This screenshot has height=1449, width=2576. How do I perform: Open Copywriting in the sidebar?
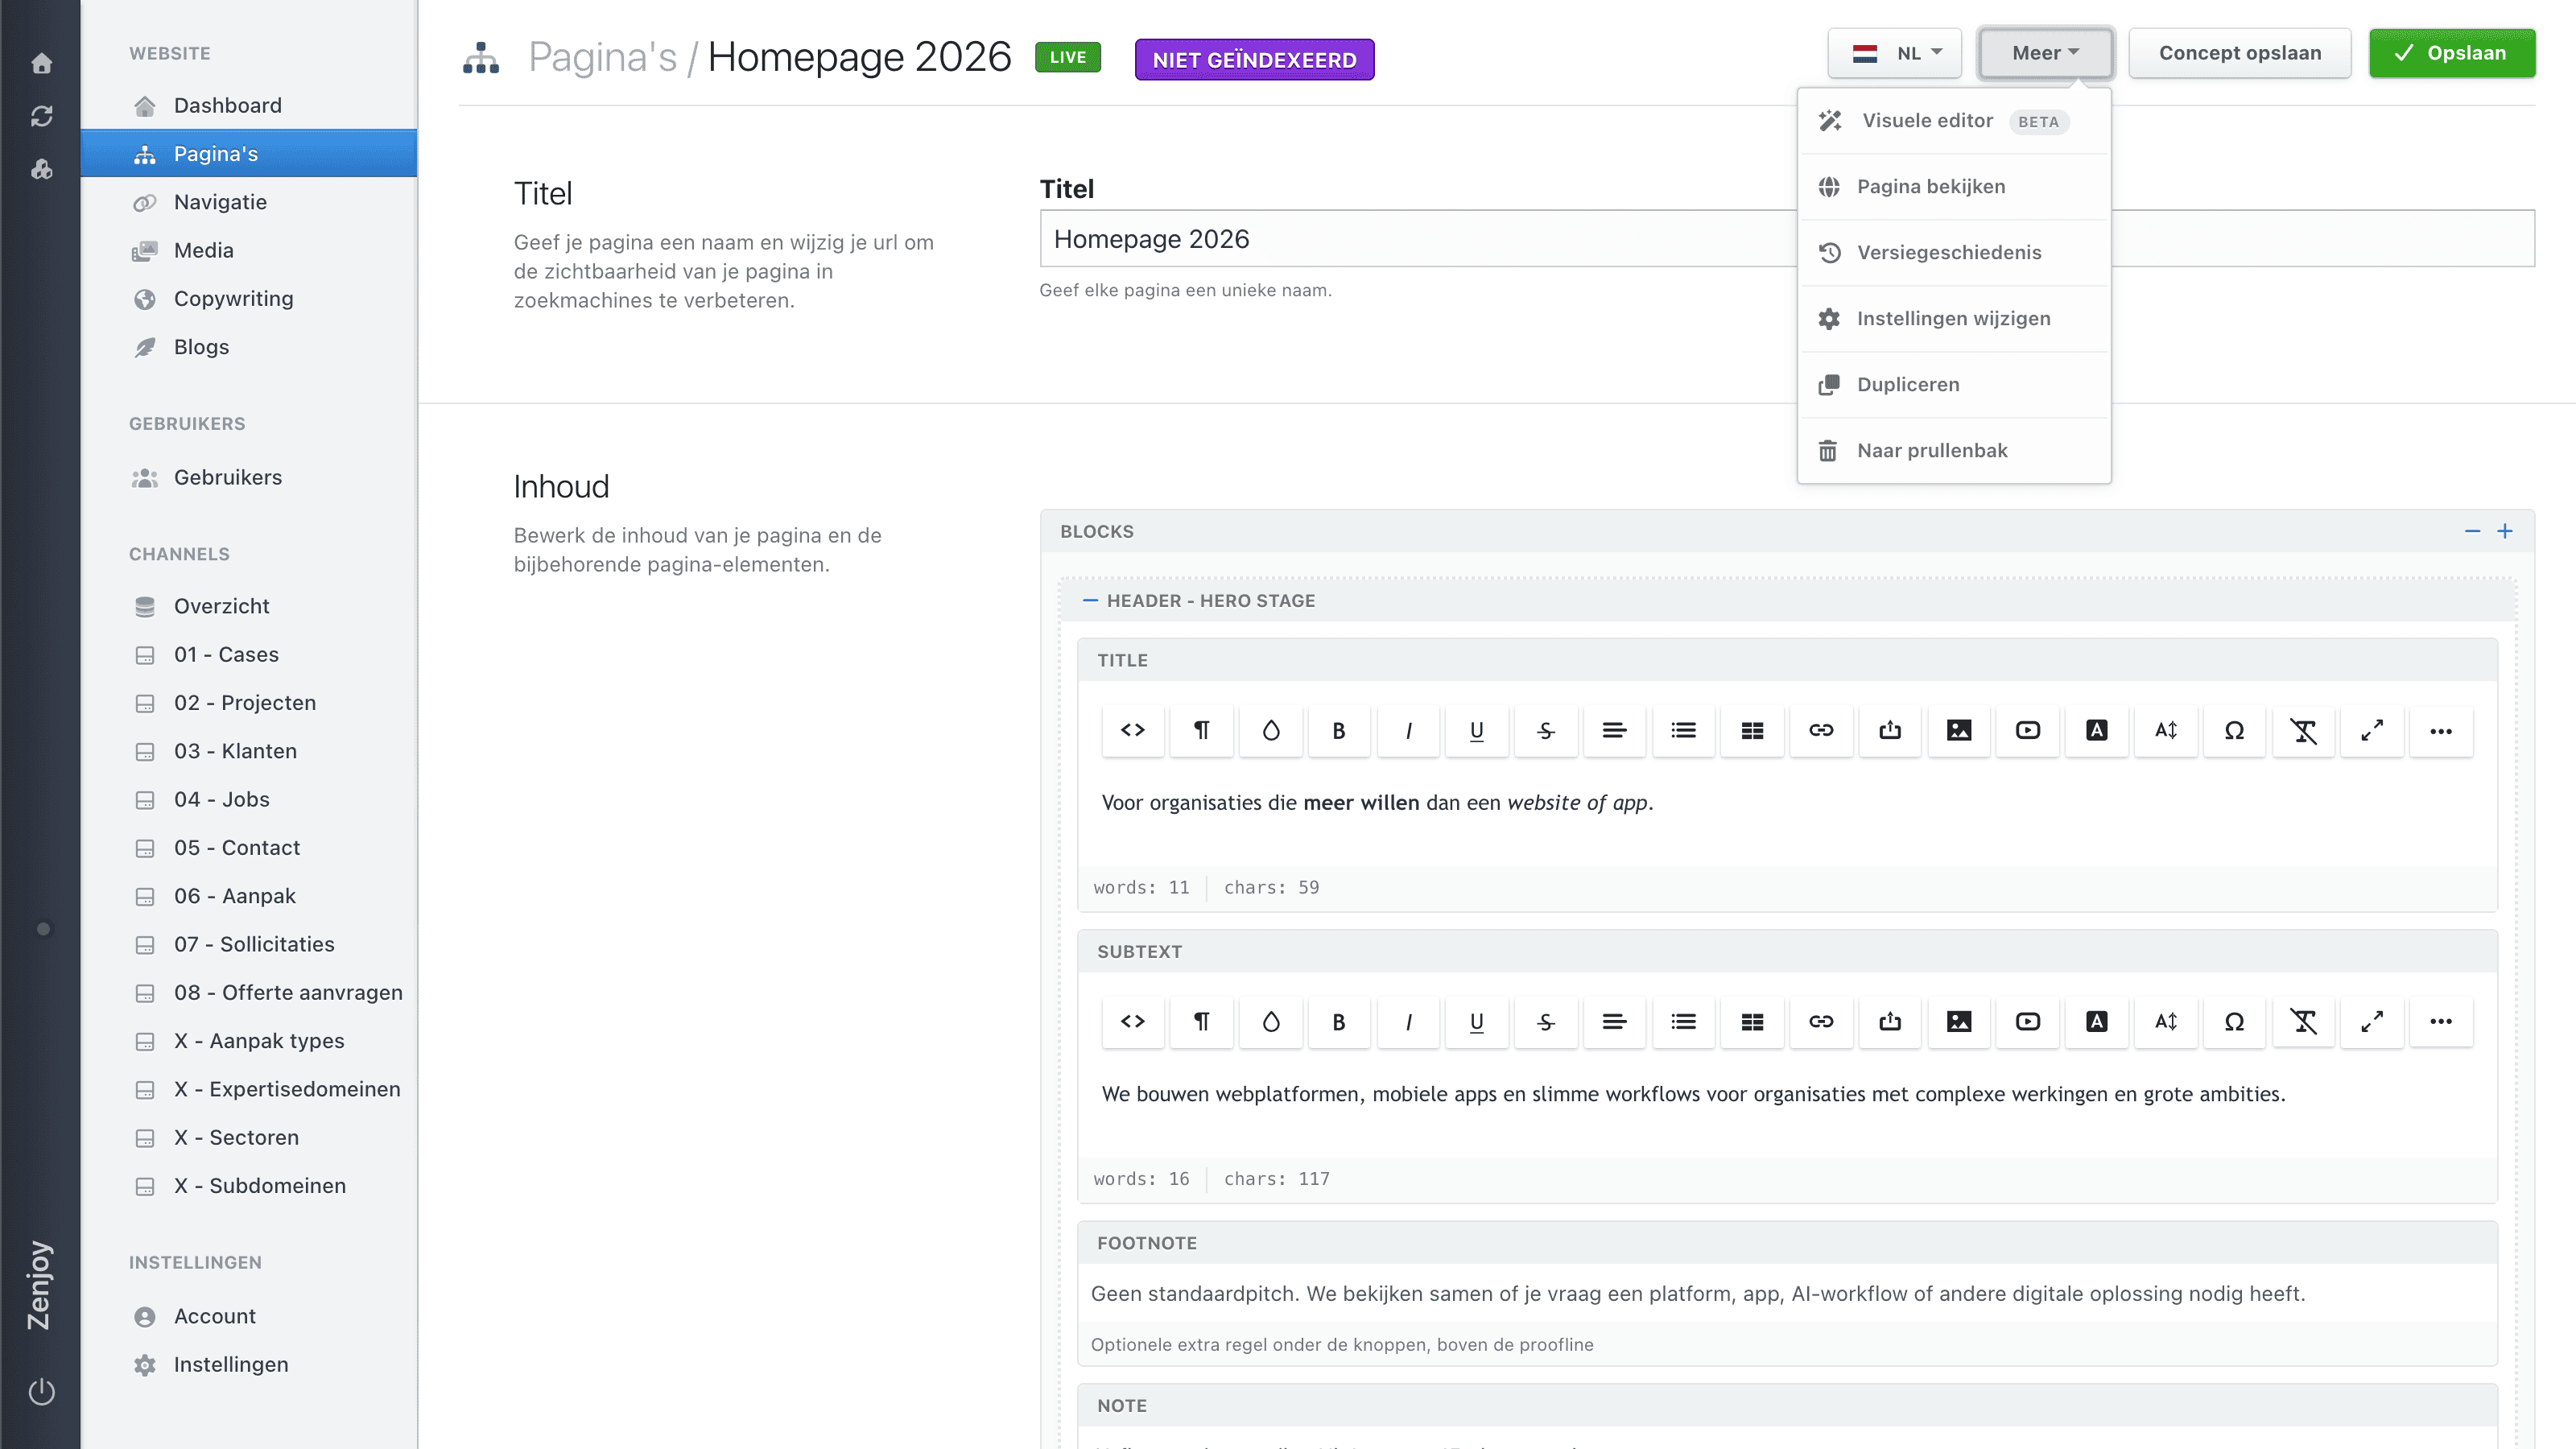(x=249, y=298)
